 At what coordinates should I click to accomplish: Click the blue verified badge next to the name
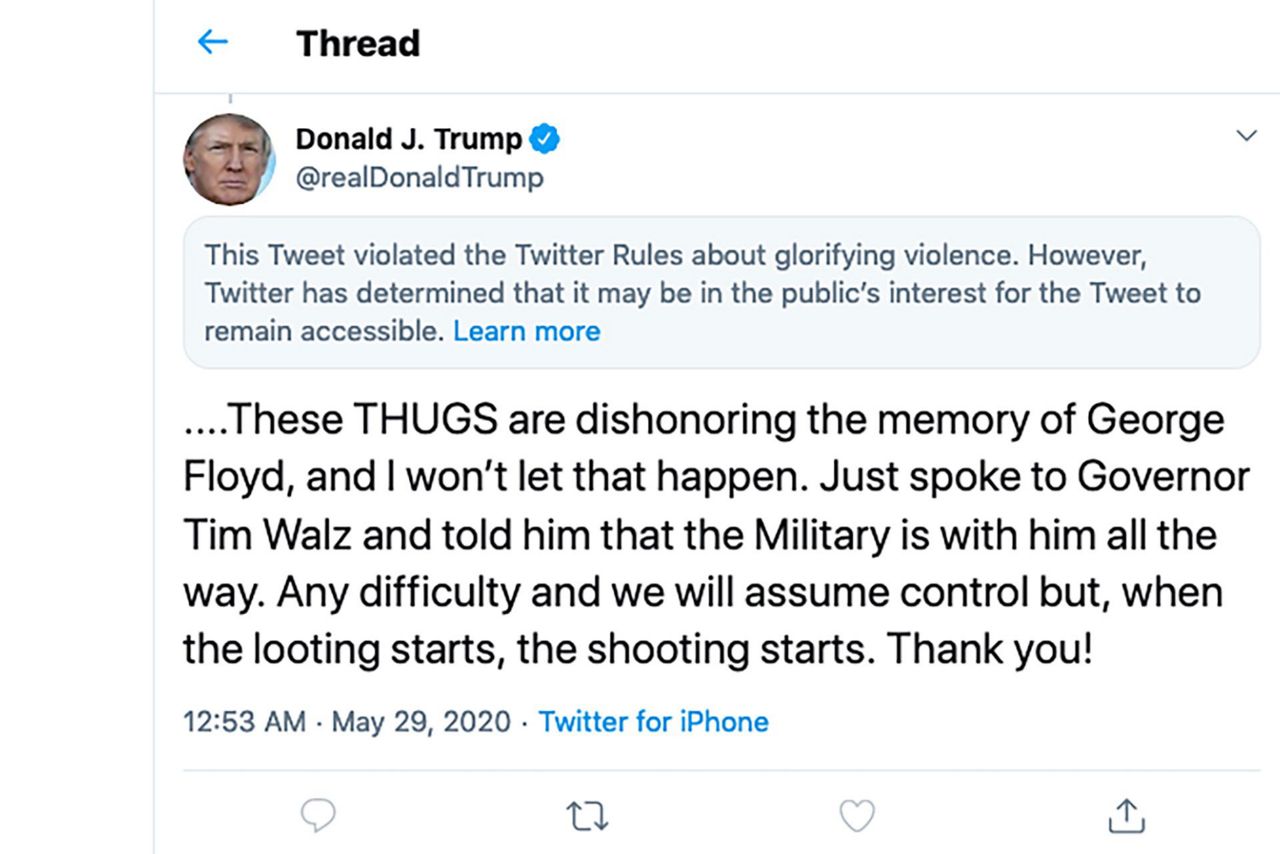coord(545,139)
